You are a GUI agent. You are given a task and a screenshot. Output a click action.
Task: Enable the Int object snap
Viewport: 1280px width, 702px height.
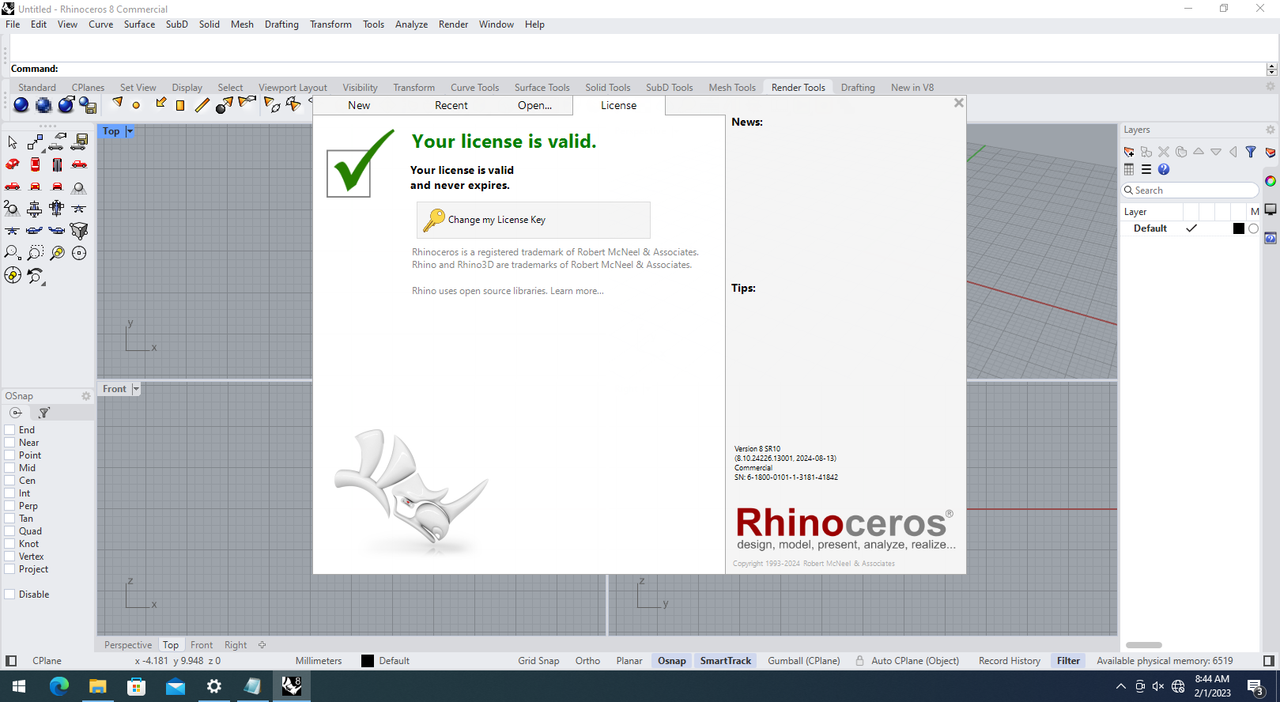(10, 493)
